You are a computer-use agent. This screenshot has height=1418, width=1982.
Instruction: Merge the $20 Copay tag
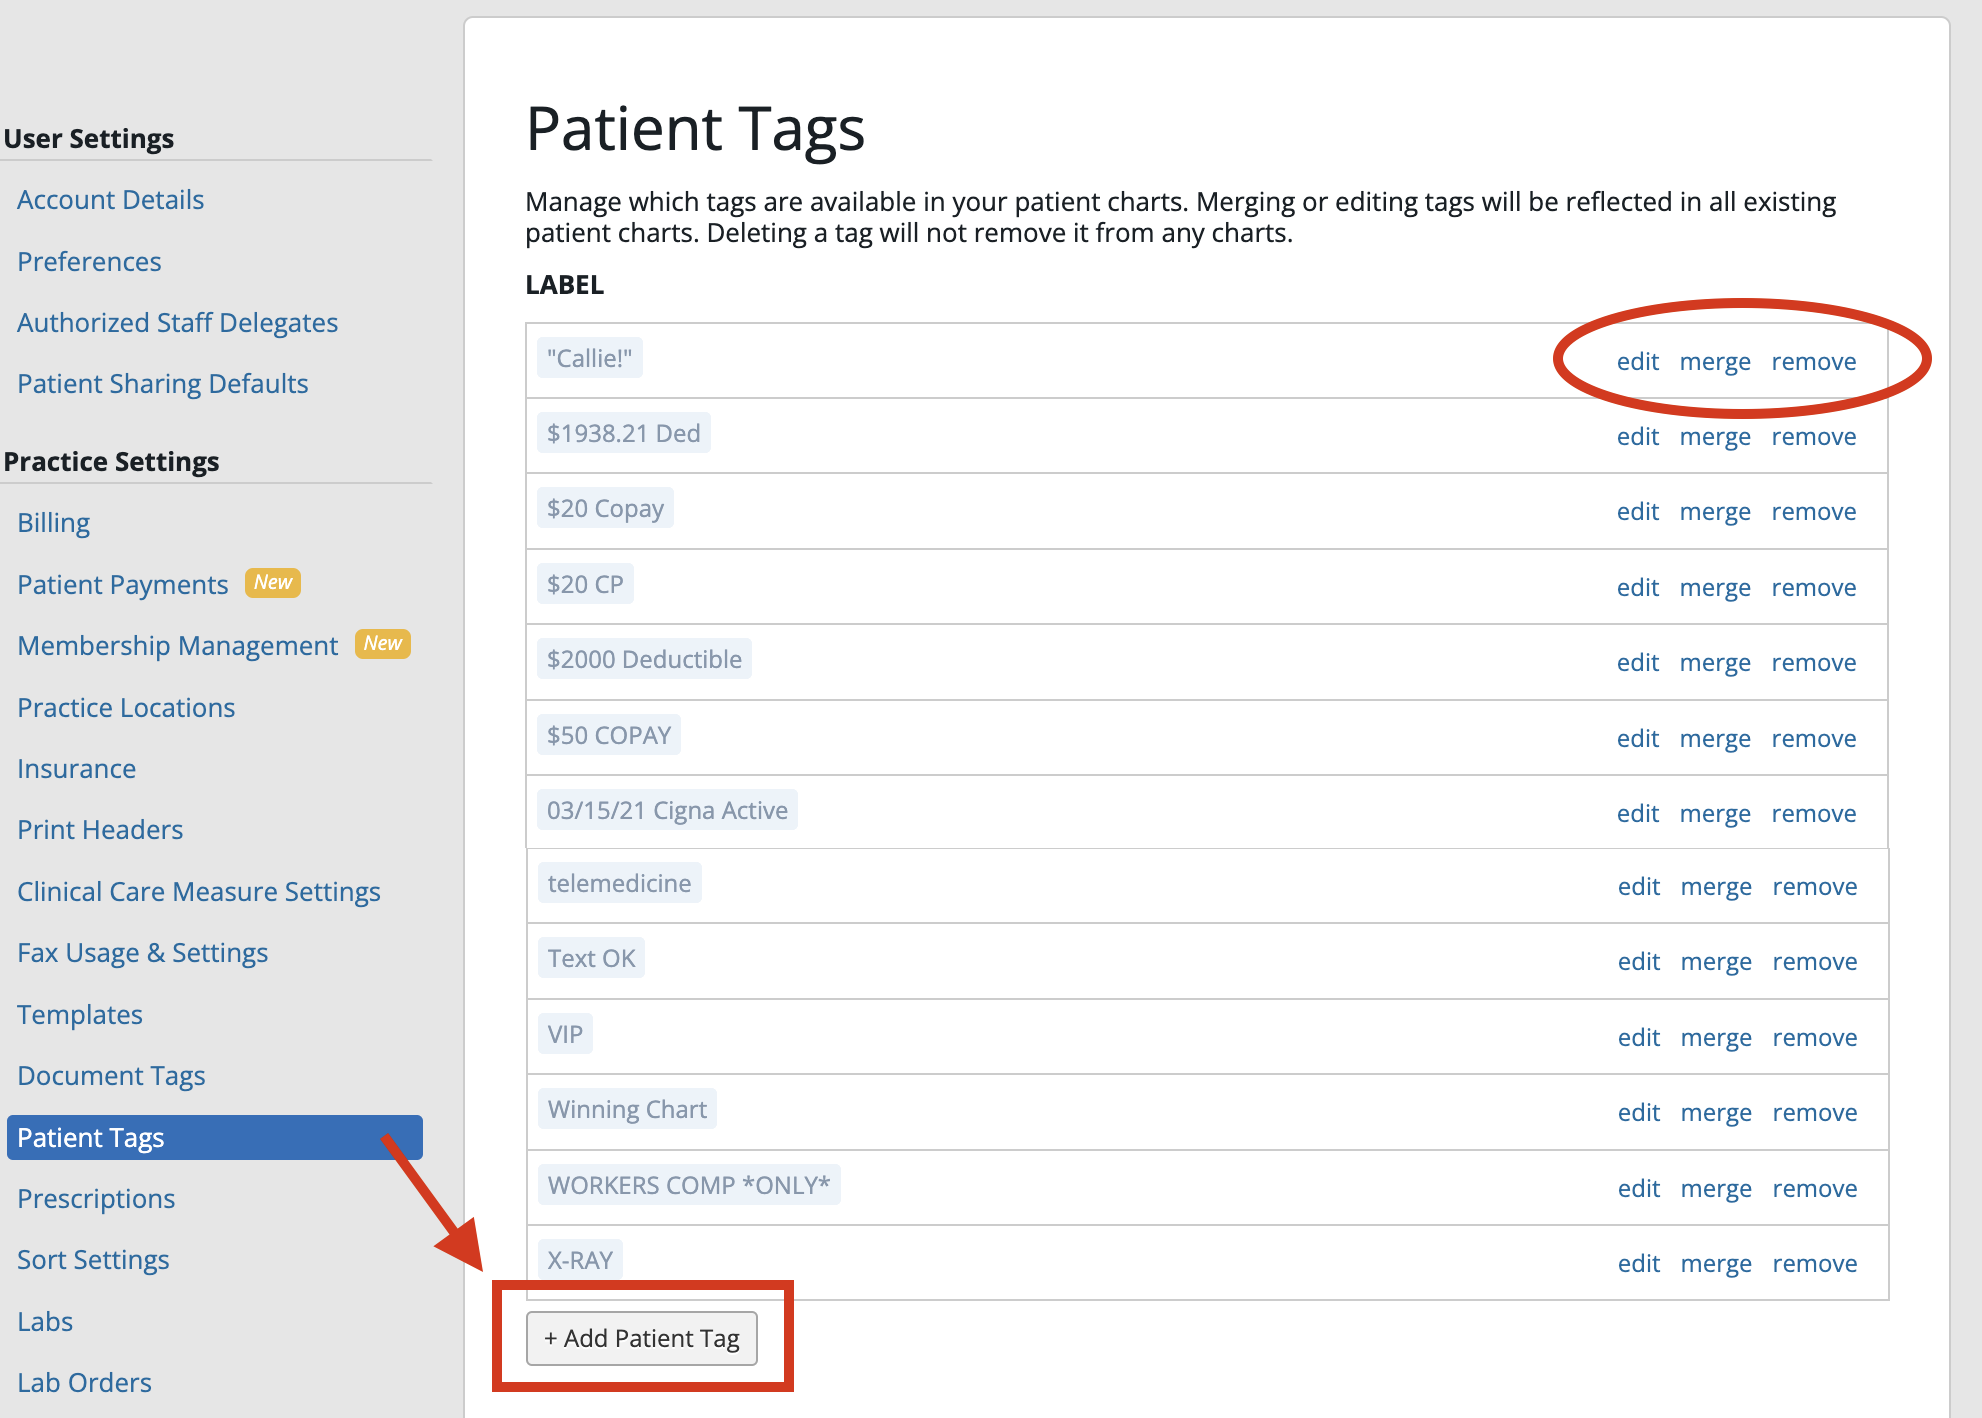coord(1716,511)
